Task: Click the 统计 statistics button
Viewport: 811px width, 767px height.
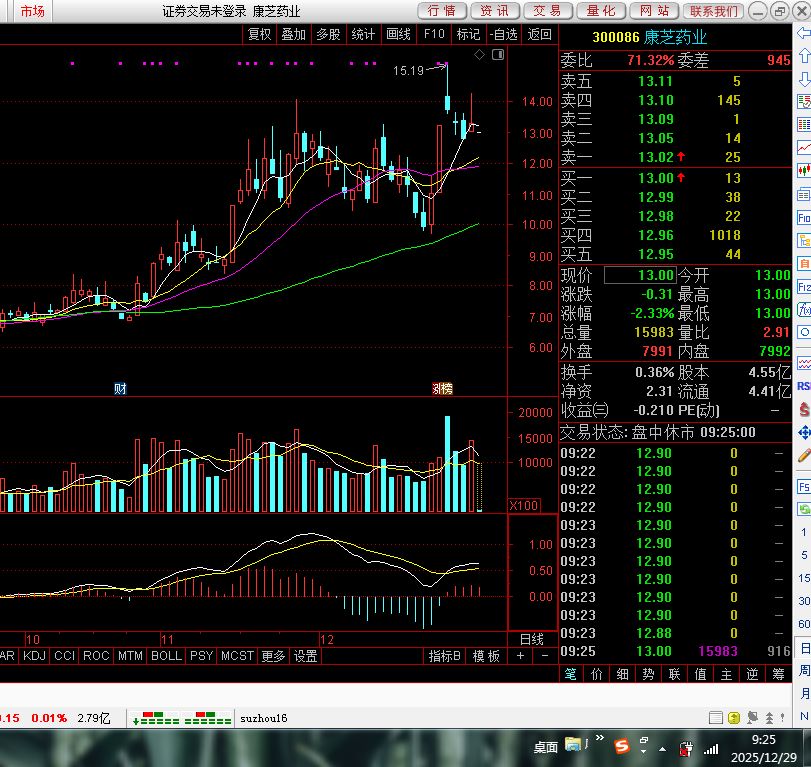Action: click(363, 34)
